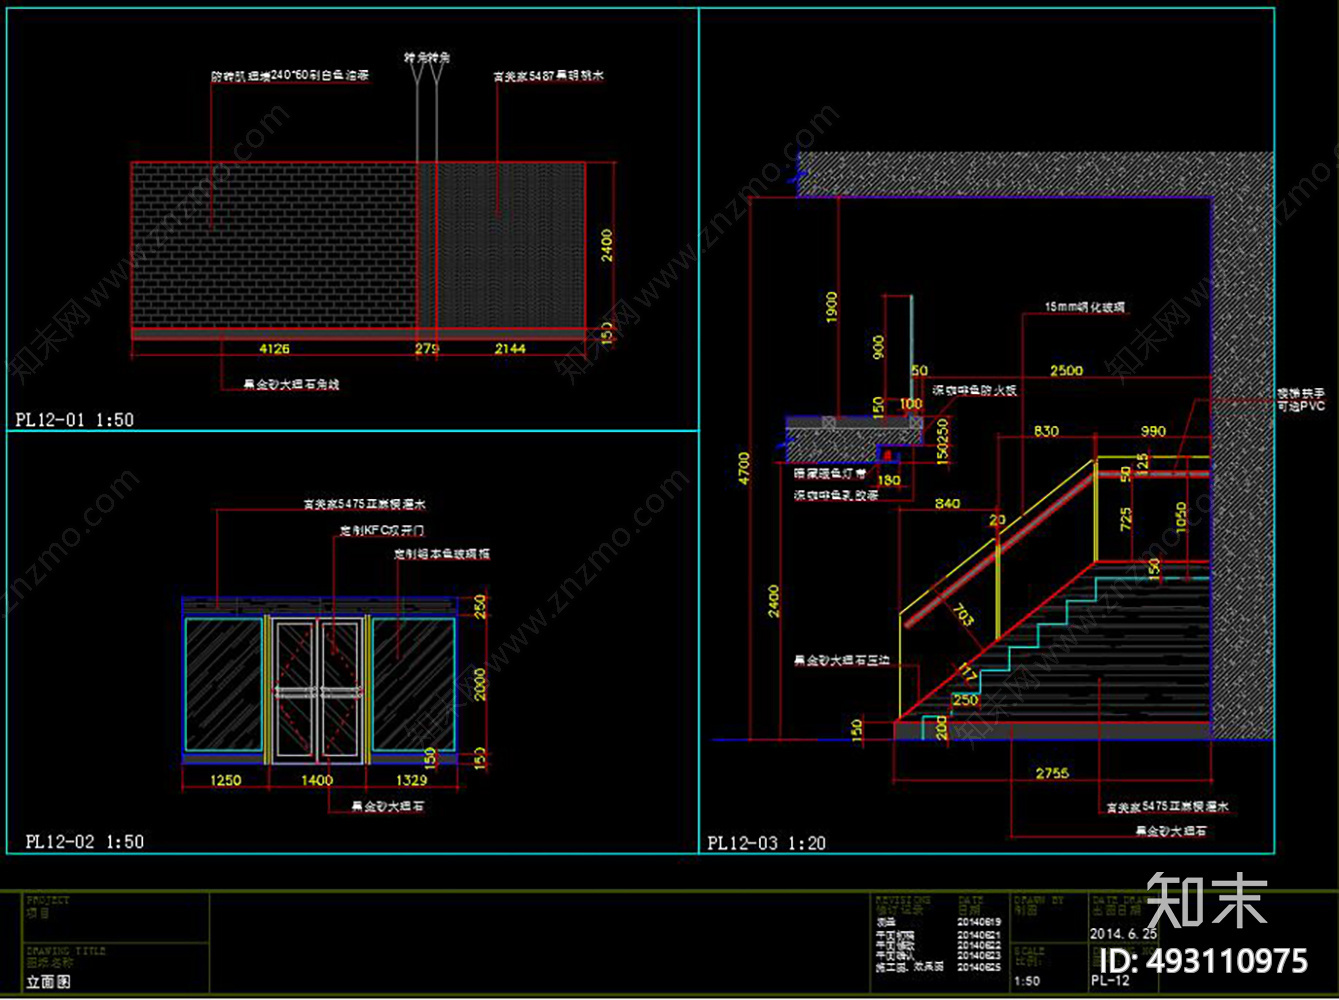Click the "2014. 6. 25" date in title block
Viewport: 1339px width, 1000px height.
[x=1123, y=934]
